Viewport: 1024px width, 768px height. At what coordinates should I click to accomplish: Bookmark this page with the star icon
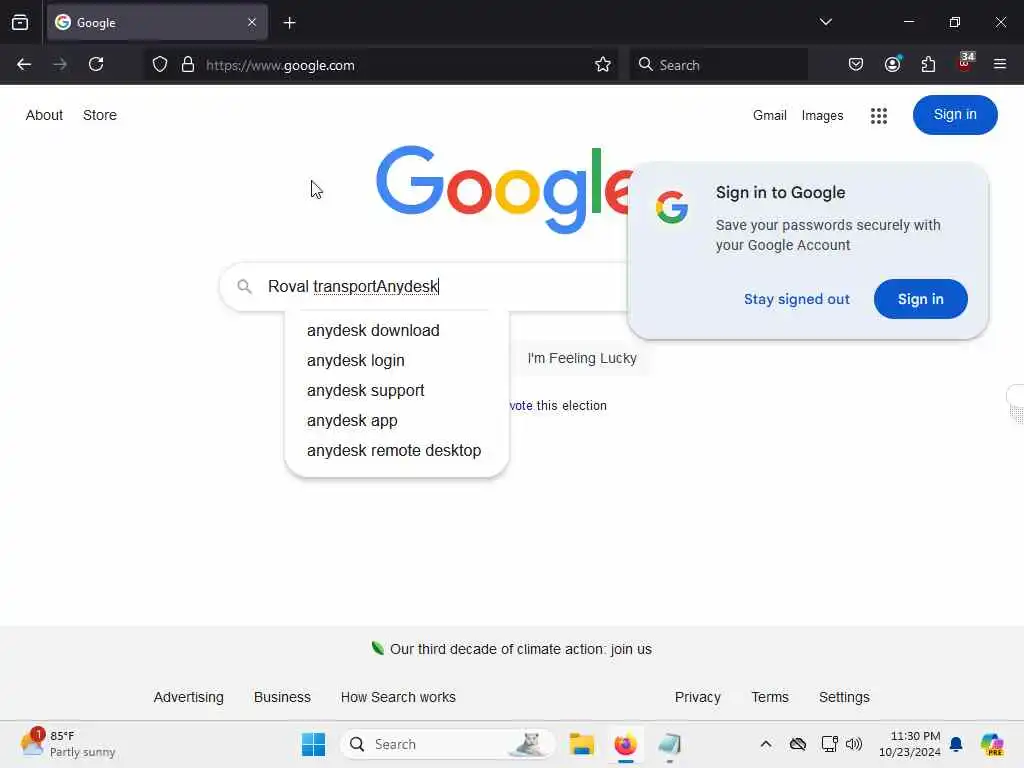(603, 65)
